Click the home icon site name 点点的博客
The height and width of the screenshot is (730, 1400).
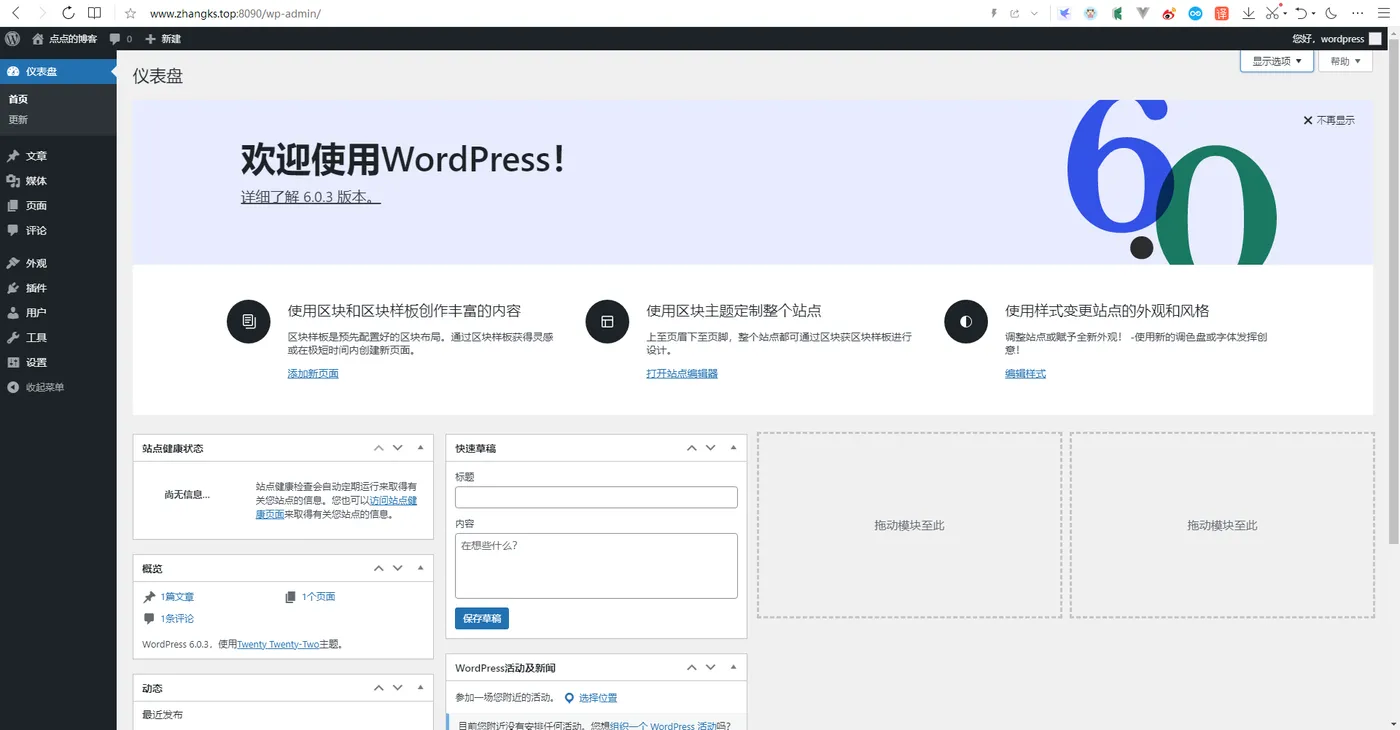64,39
